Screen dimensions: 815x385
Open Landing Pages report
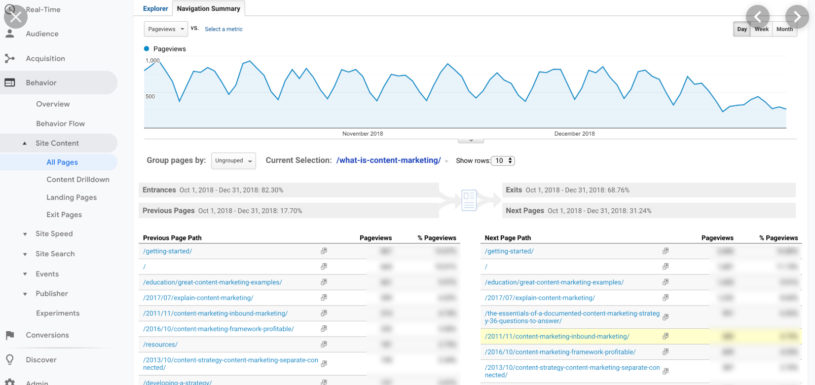coord(71,197)
